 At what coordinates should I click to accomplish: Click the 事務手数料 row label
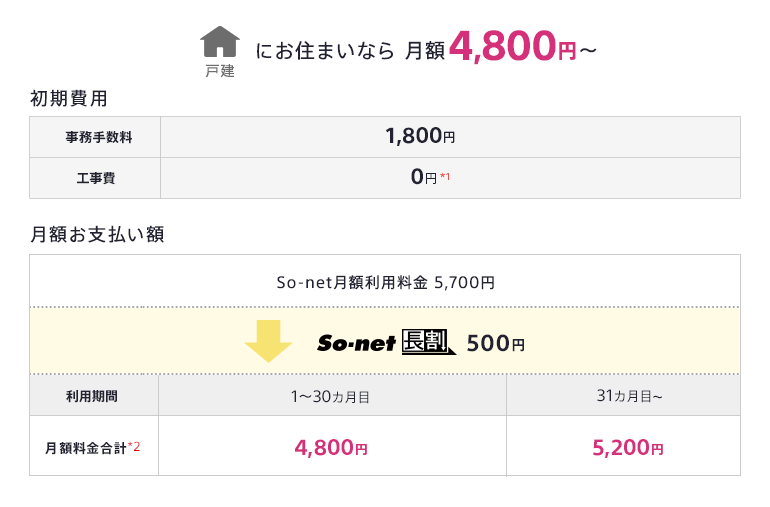95,137
